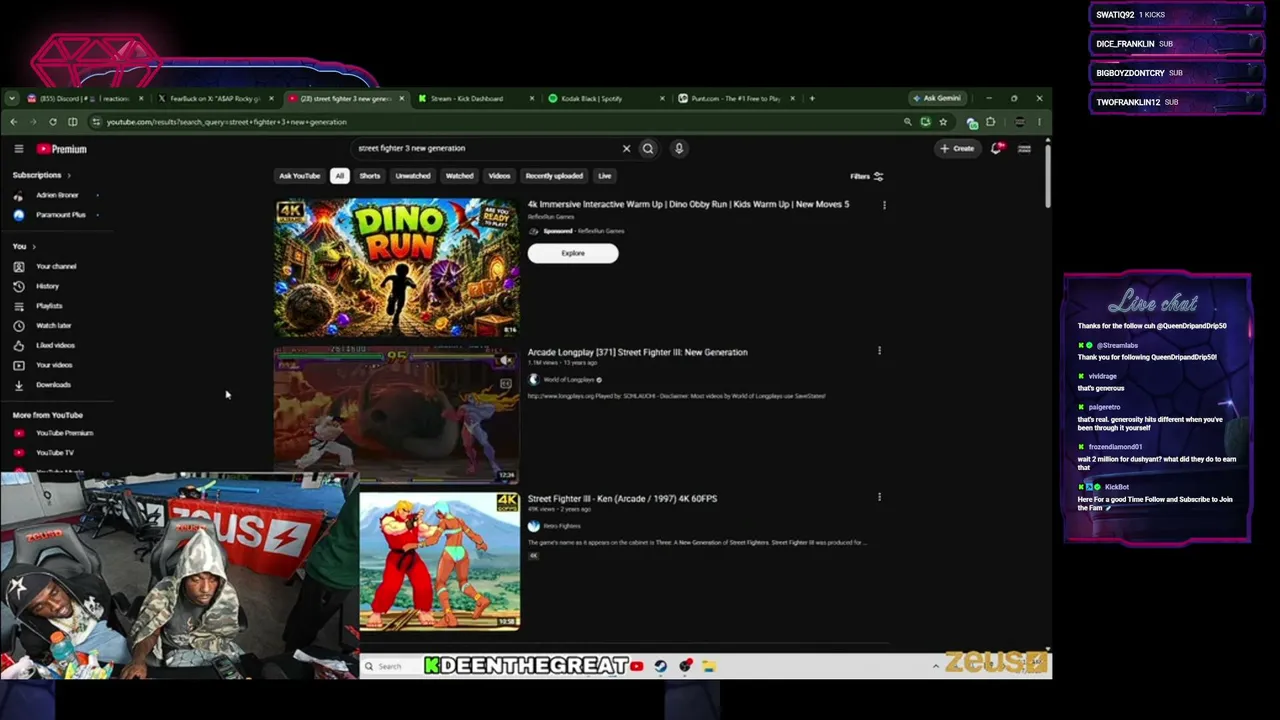
Task: Open a new browser tab
Action: (812, 99)
